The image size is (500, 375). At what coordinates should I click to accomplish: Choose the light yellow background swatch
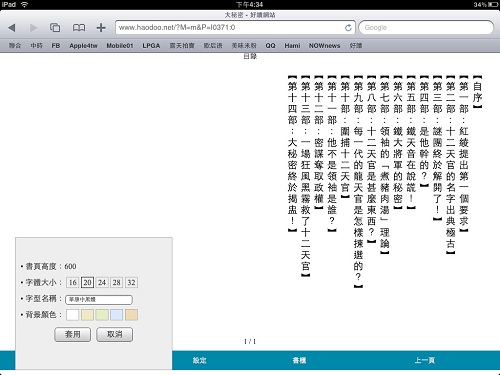tap(87, 315)
